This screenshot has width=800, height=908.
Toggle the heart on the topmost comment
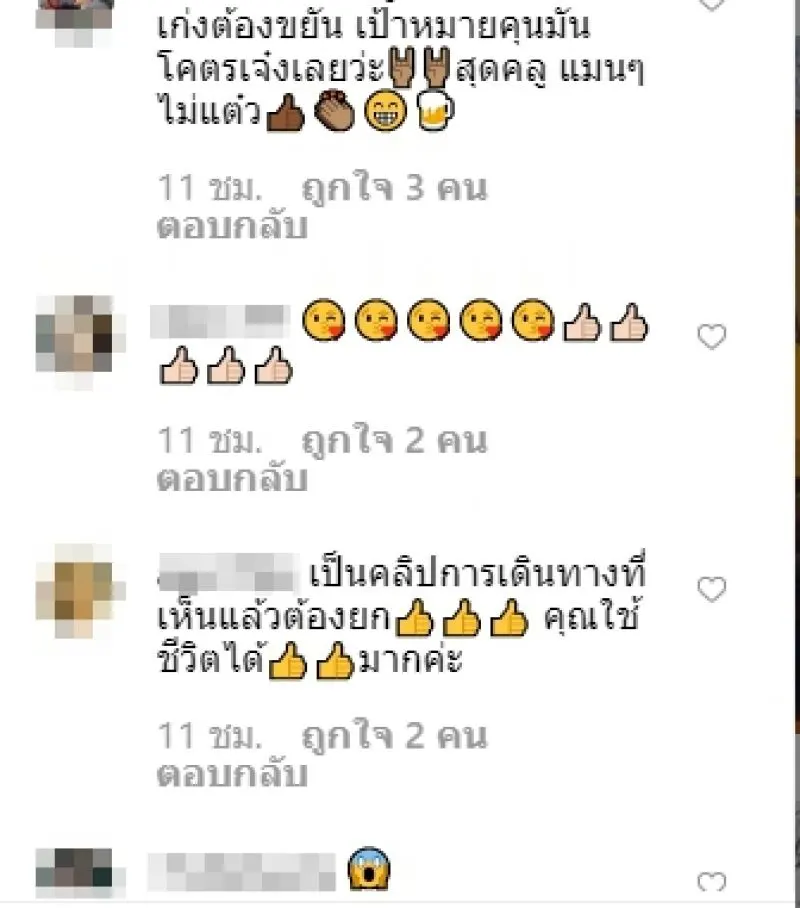pos(711,5)
